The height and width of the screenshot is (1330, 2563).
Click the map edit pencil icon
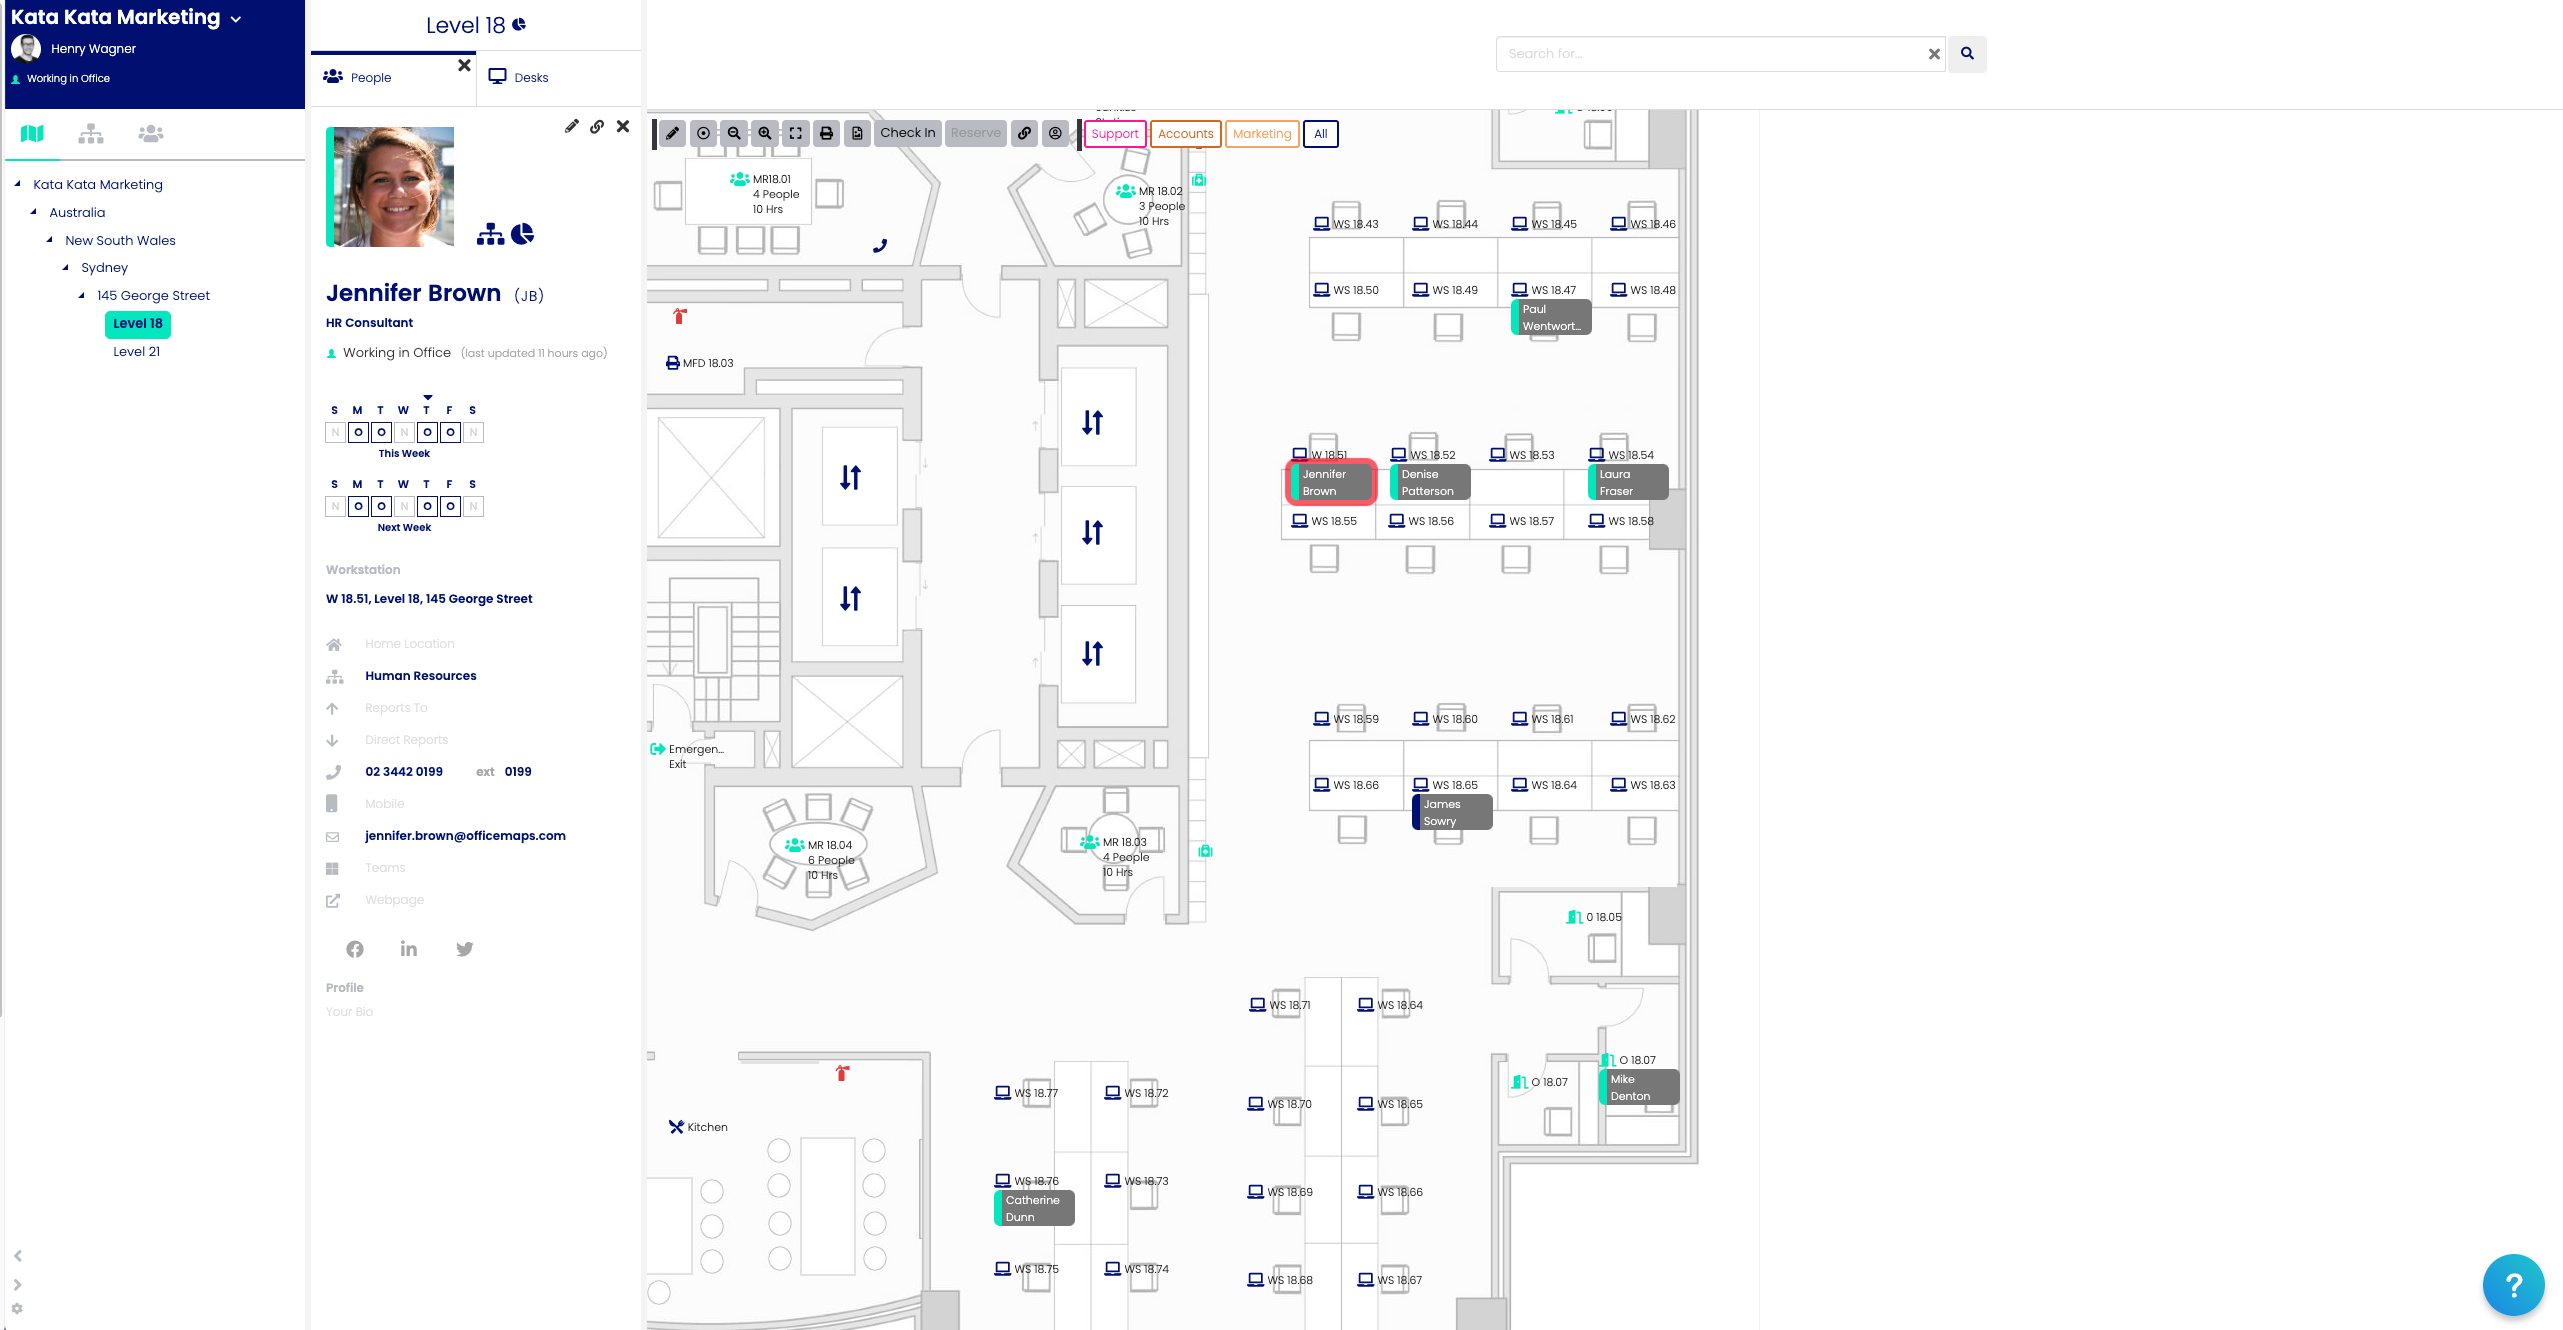click(x=673, y=133)
